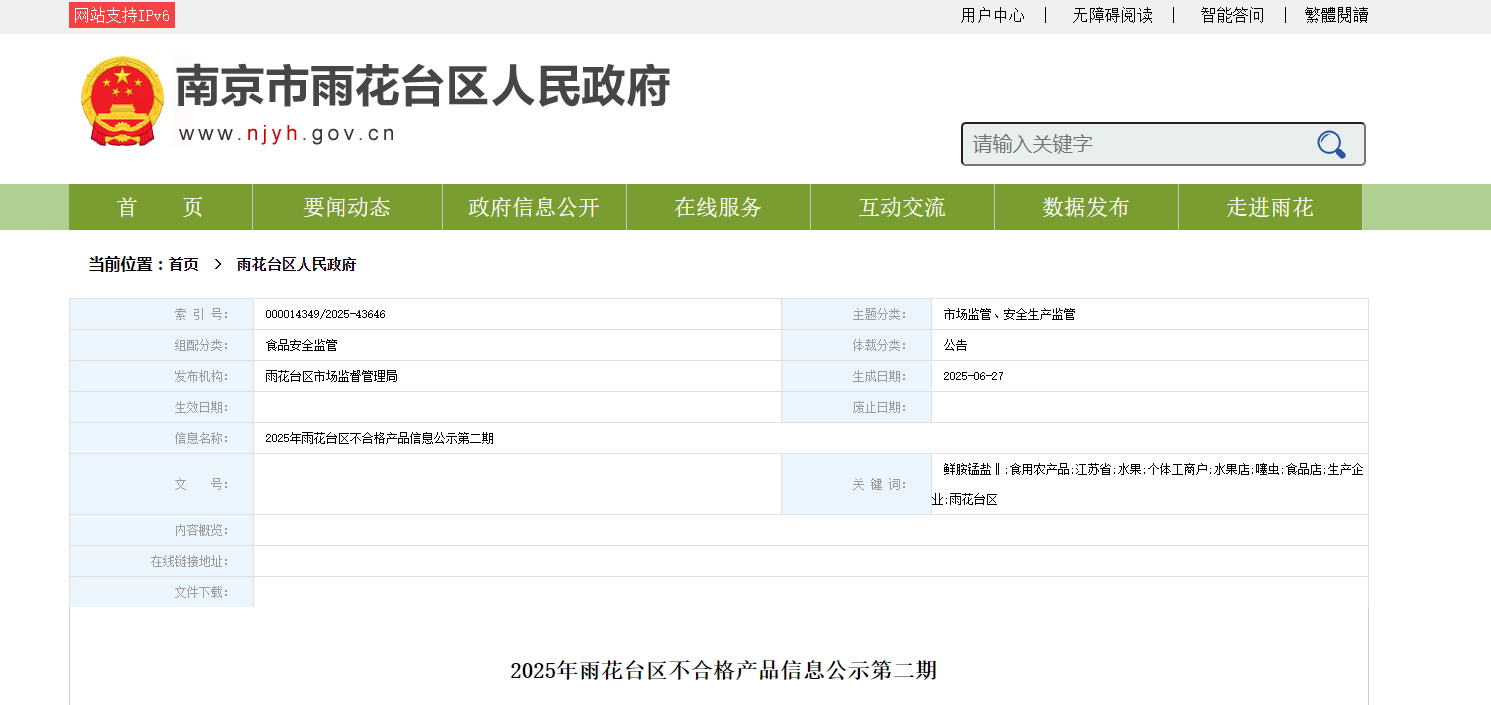The height and width of the screenshot is (705, 1491).
Task: Click 首页 in the breadcrumb trail
Action: [x=183, y=265]
